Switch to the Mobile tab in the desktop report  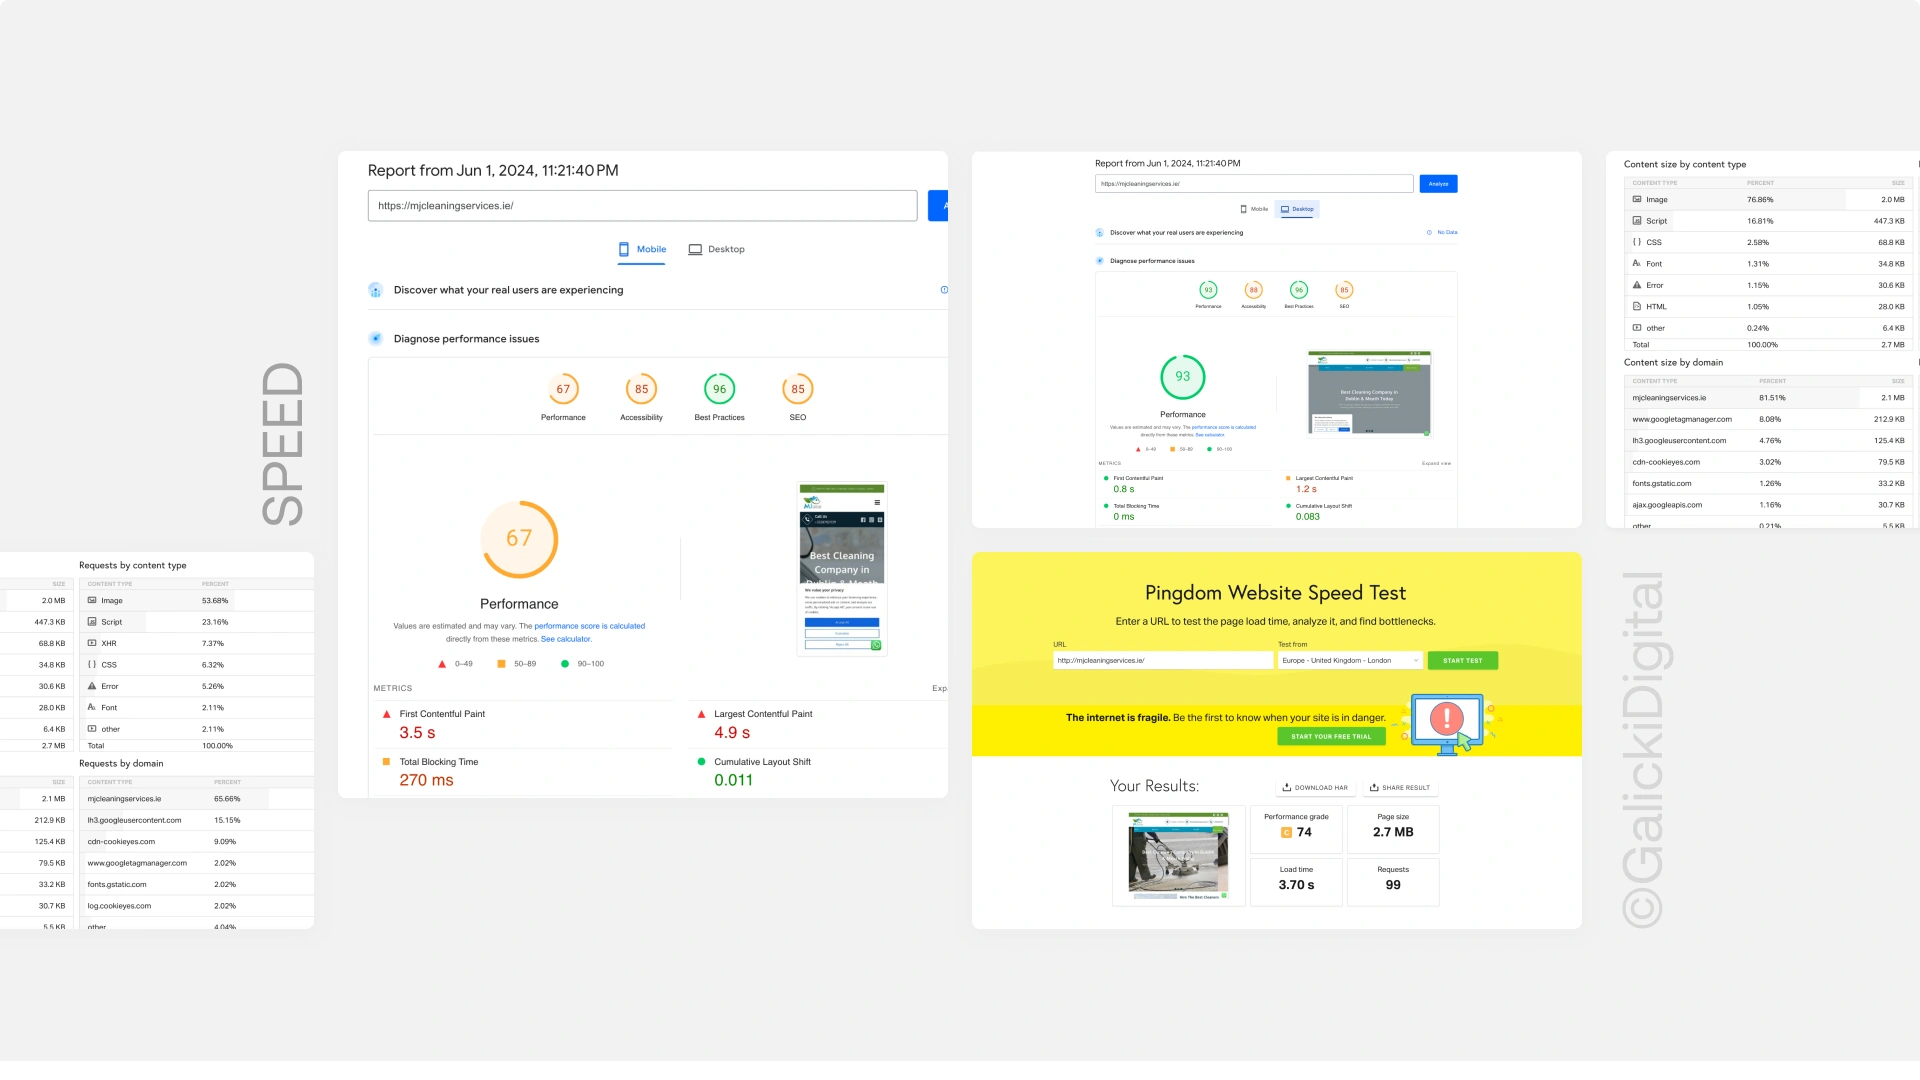(x=1254, y=209)
